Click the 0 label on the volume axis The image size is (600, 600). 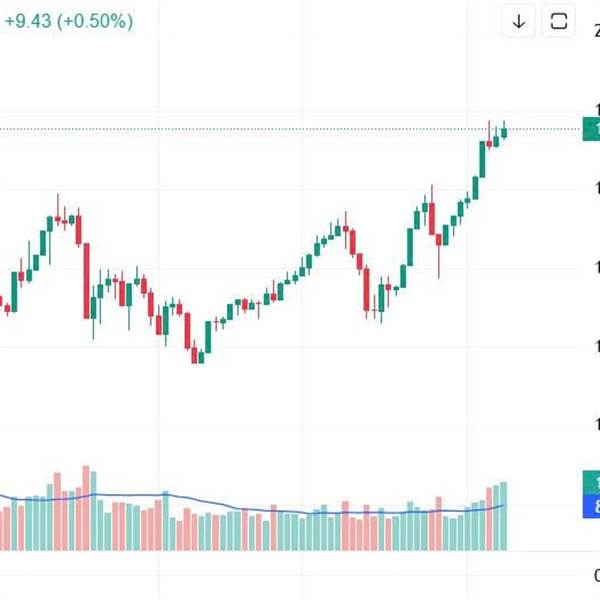595,575
